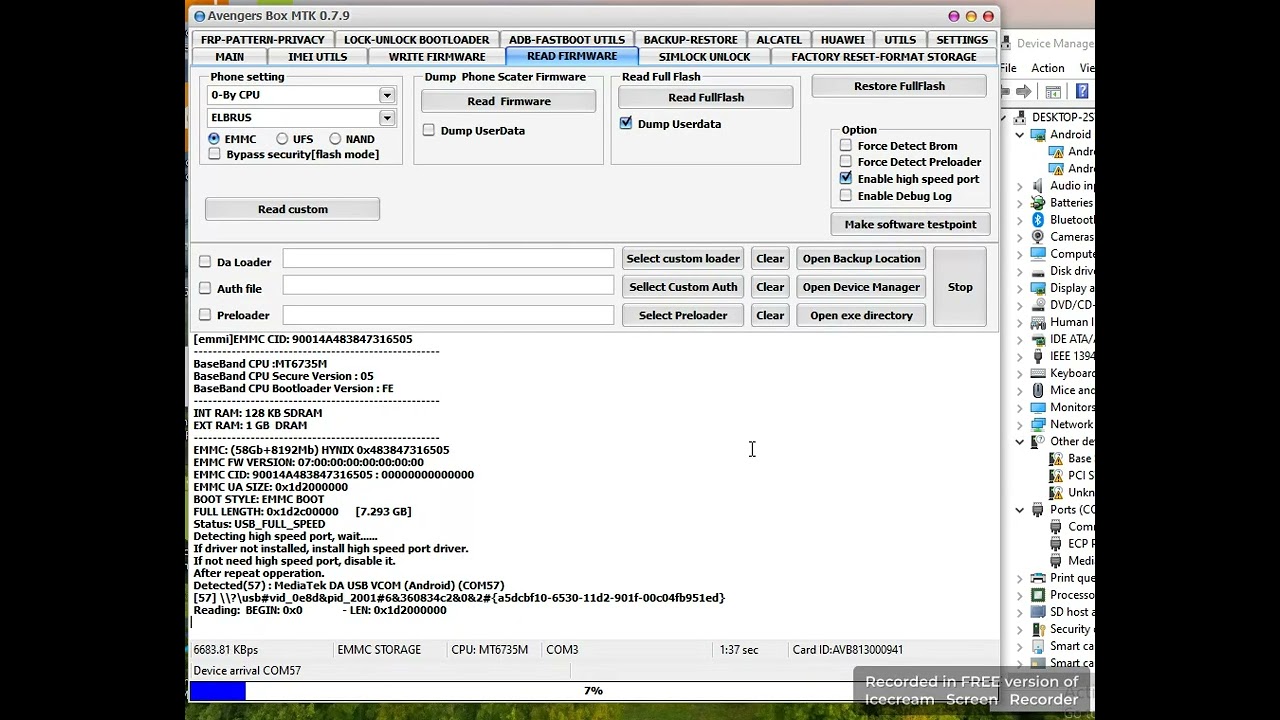This screenshot has width=1280, height=720.
Task: Click the Cameras icon in Device Manager
Action: [x=1038, y=237]
